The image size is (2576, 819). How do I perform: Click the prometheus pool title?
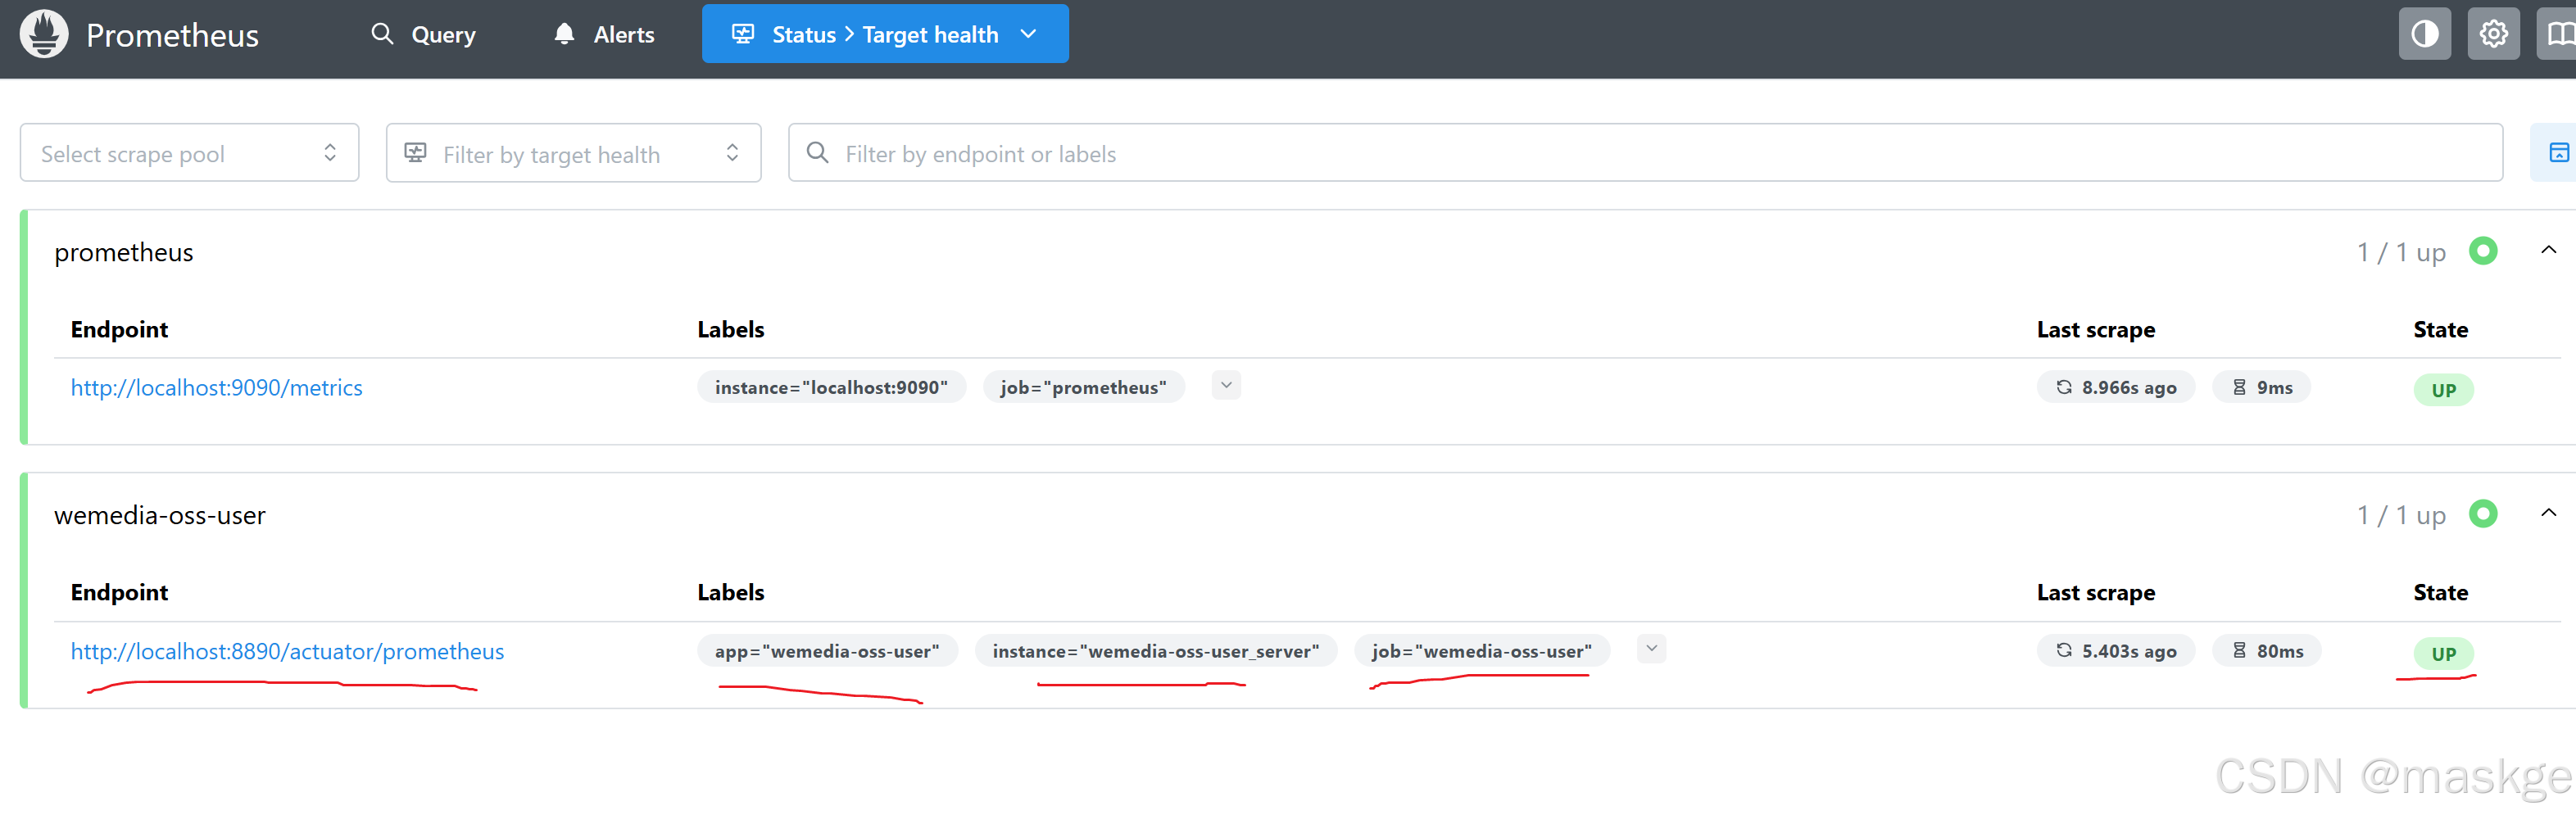click(x=124, y=253)
